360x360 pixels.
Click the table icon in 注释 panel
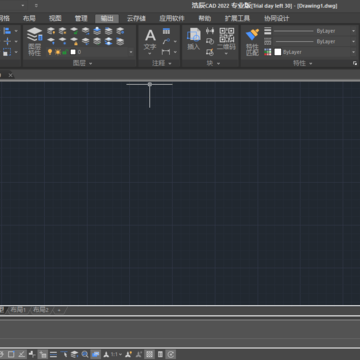[166, 31]
